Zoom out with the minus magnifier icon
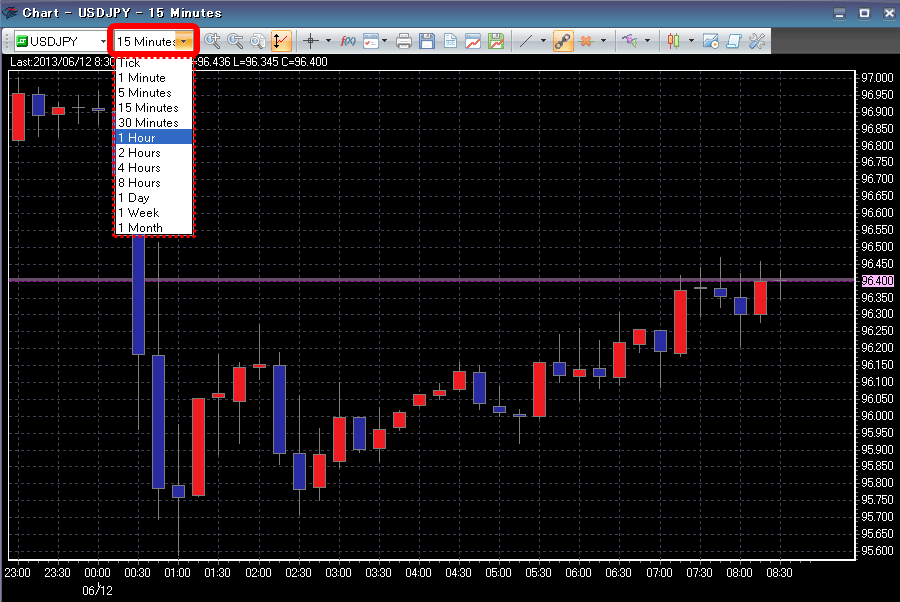Viewport: 900px width, 602px height. point(235,41)
